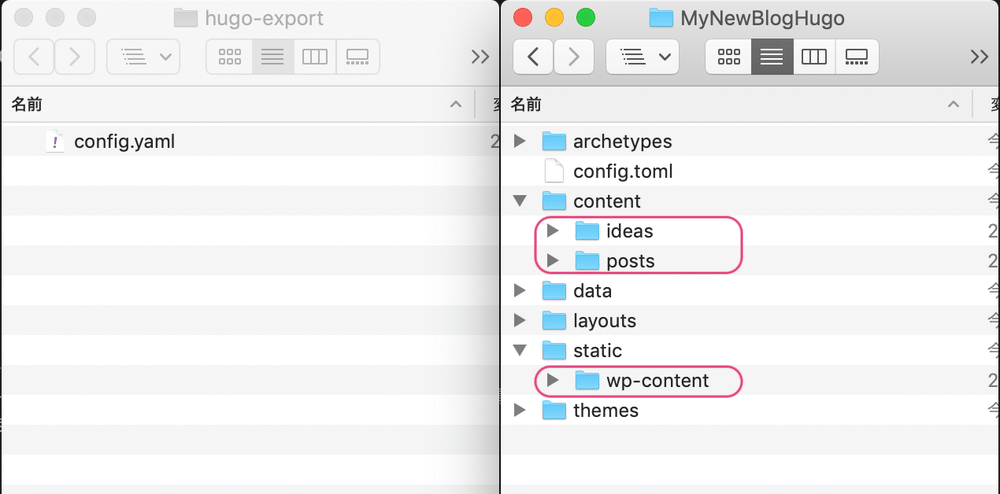Select column view in MyNewBlogHugo window
Image resolution: width=1000 pixels, height=494 pixels.
coord(814,57)
